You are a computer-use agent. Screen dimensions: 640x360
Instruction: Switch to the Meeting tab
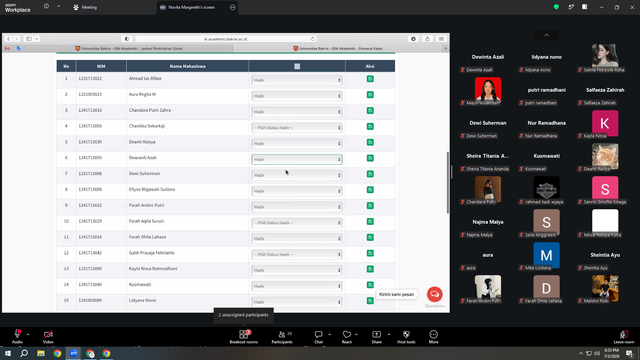pos(85,7)
